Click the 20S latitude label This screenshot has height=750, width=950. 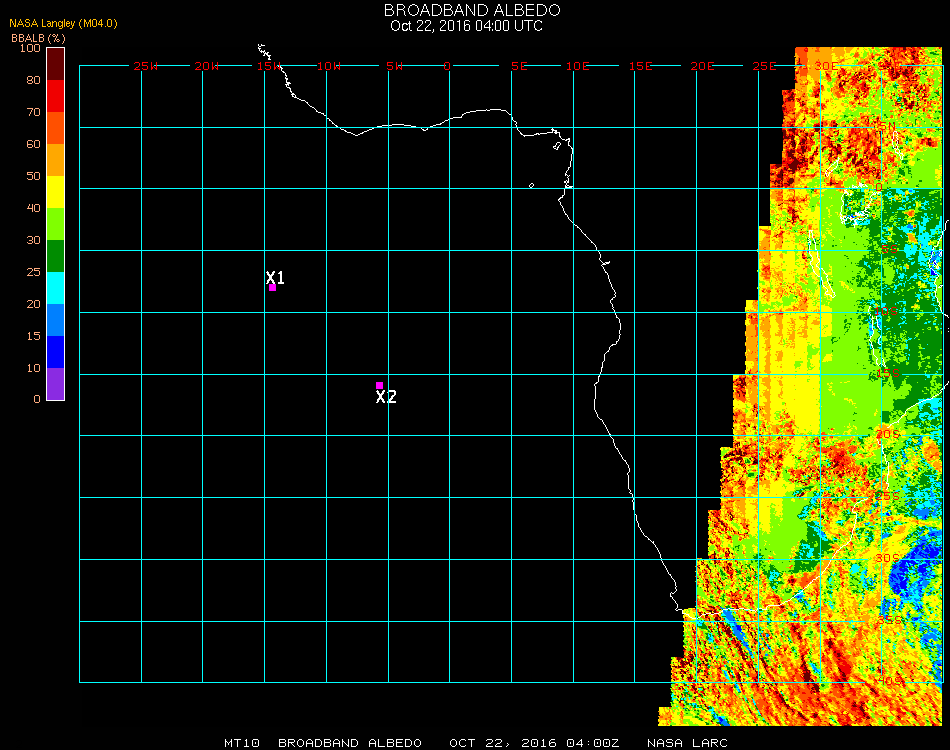888,434
